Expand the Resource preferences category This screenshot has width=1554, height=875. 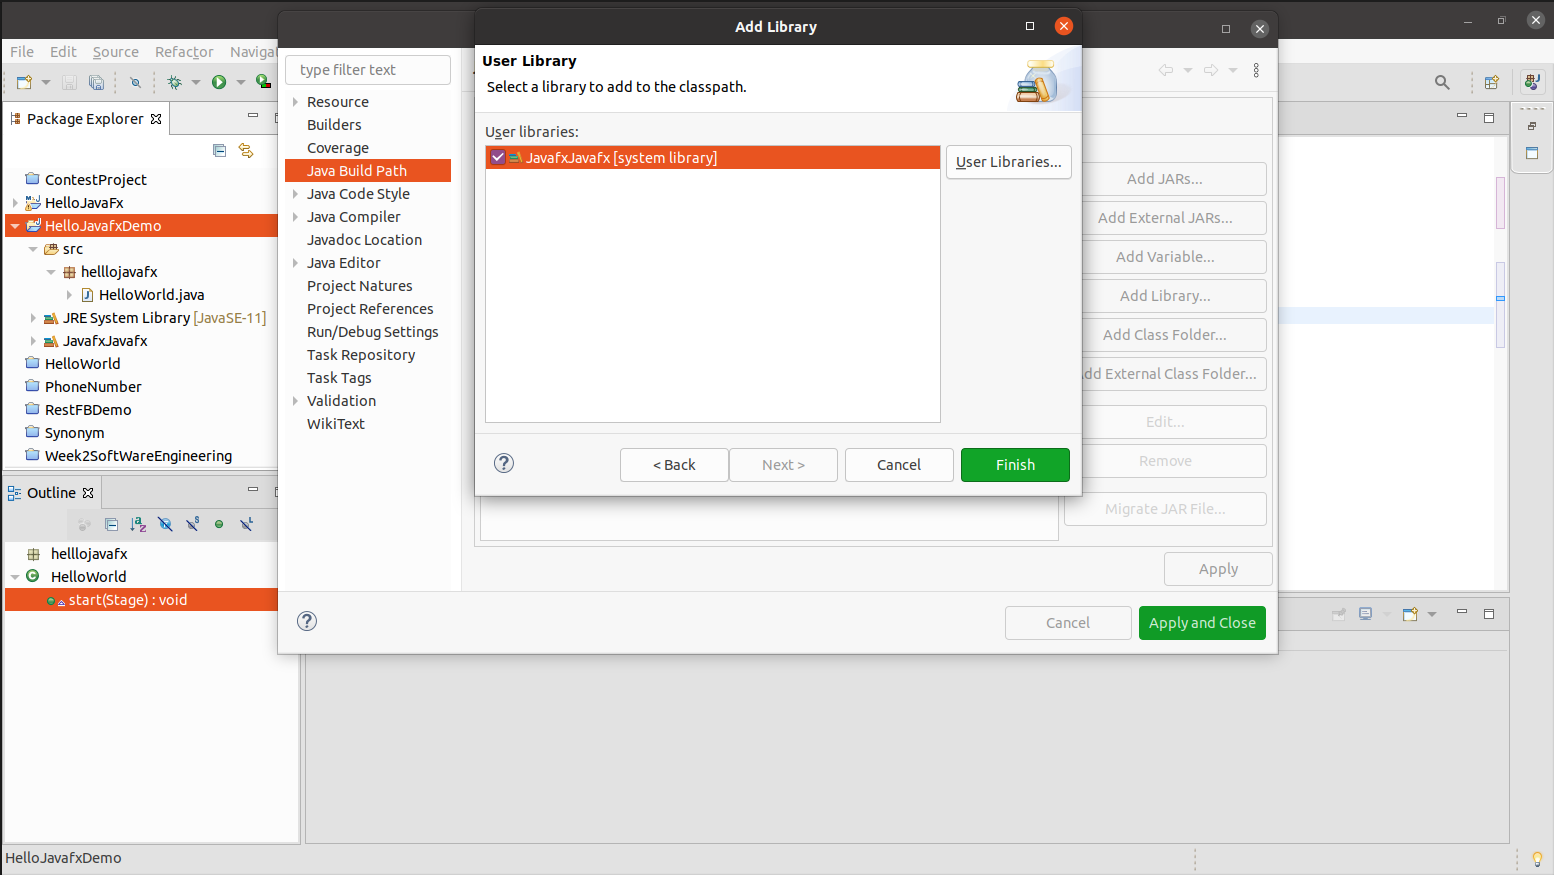pos(294,101)
